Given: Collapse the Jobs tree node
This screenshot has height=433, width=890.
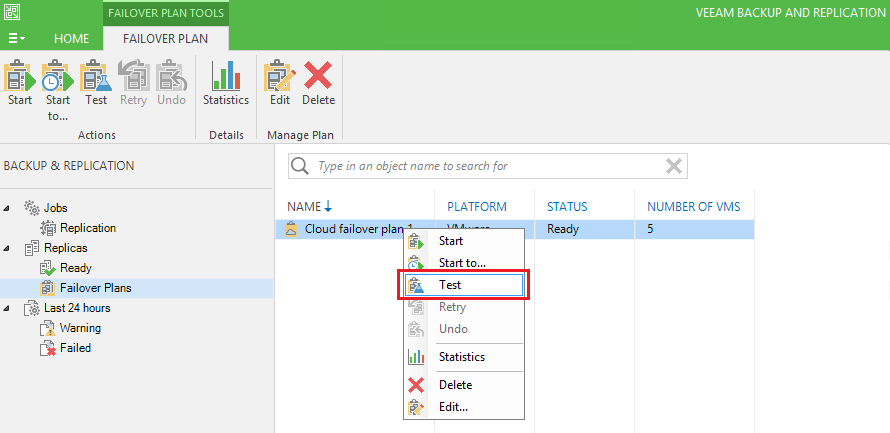Looking at the screenshot, I should (6, 208).
